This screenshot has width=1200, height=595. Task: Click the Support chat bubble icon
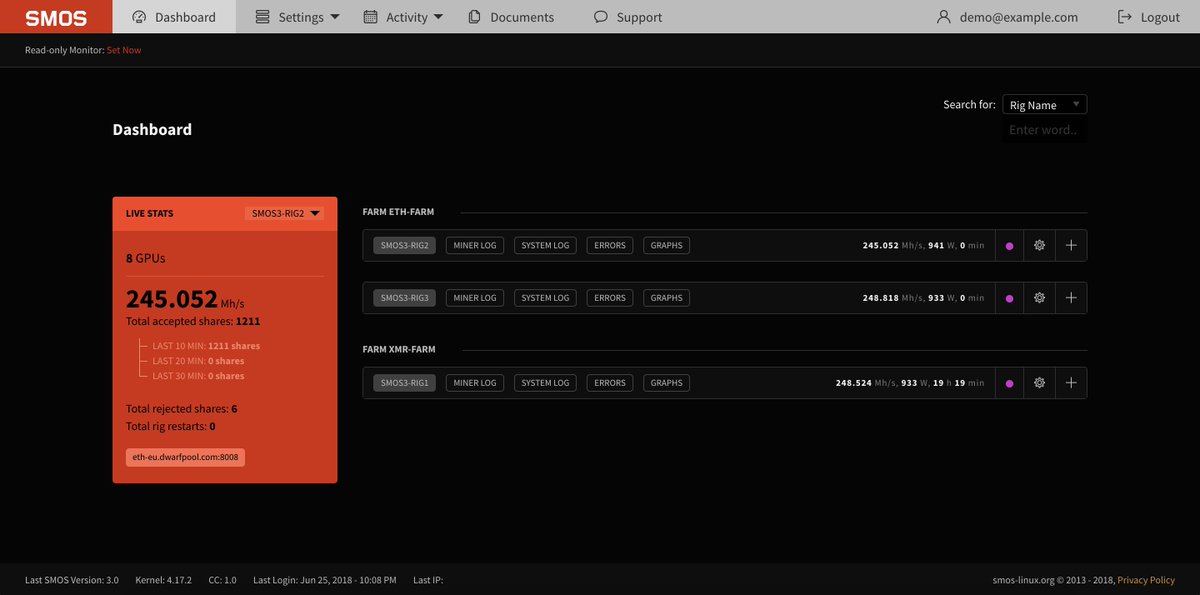pos(600,17)
